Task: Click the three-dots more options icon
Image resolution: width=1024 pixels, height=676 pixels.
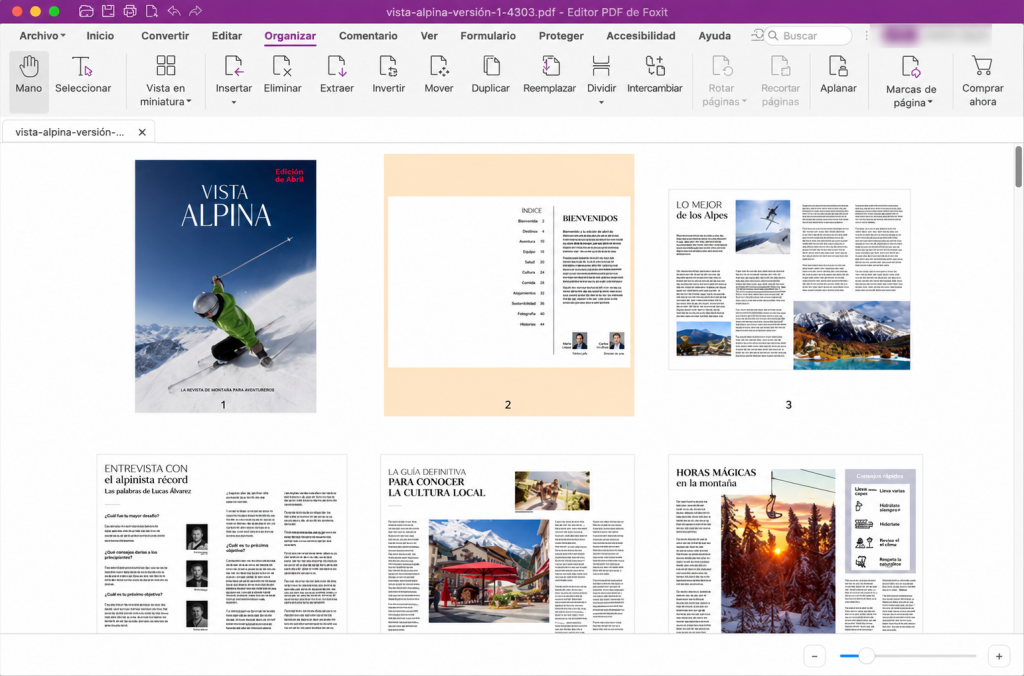Action: click(867, 36)
